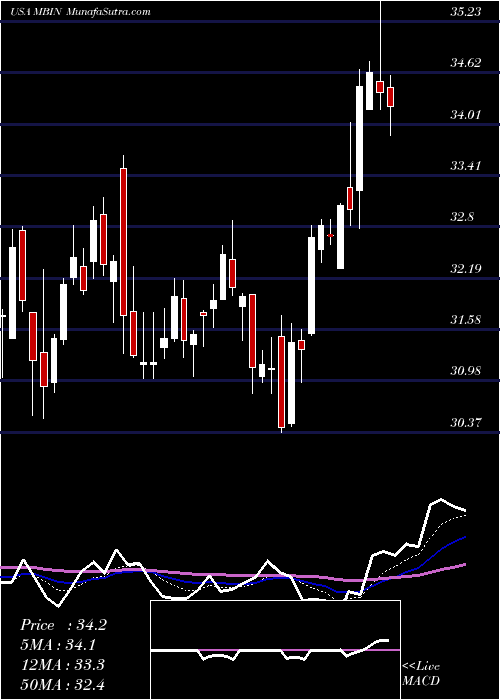Click the 12MA : 33.3 readout
This screenshot has width=500, height=700.
pos(62,665)
